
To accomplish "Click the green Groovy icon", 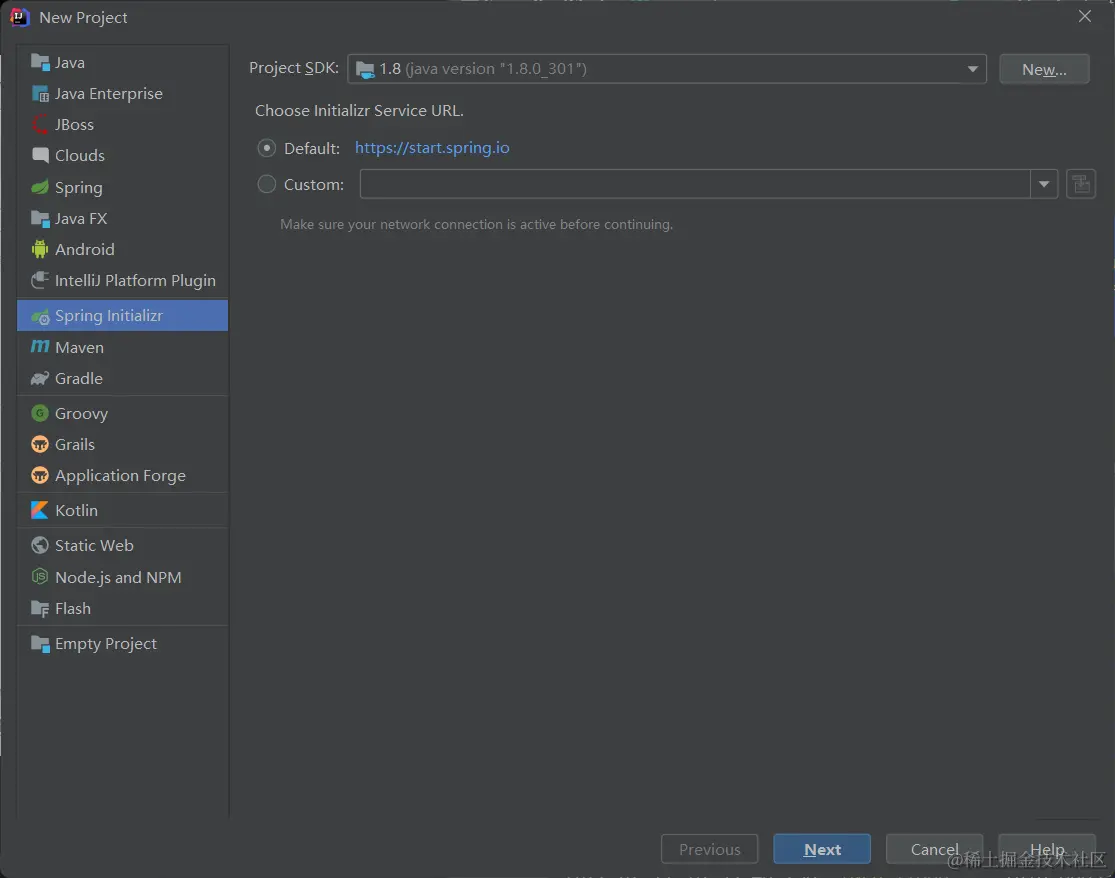I will [40, 413].
